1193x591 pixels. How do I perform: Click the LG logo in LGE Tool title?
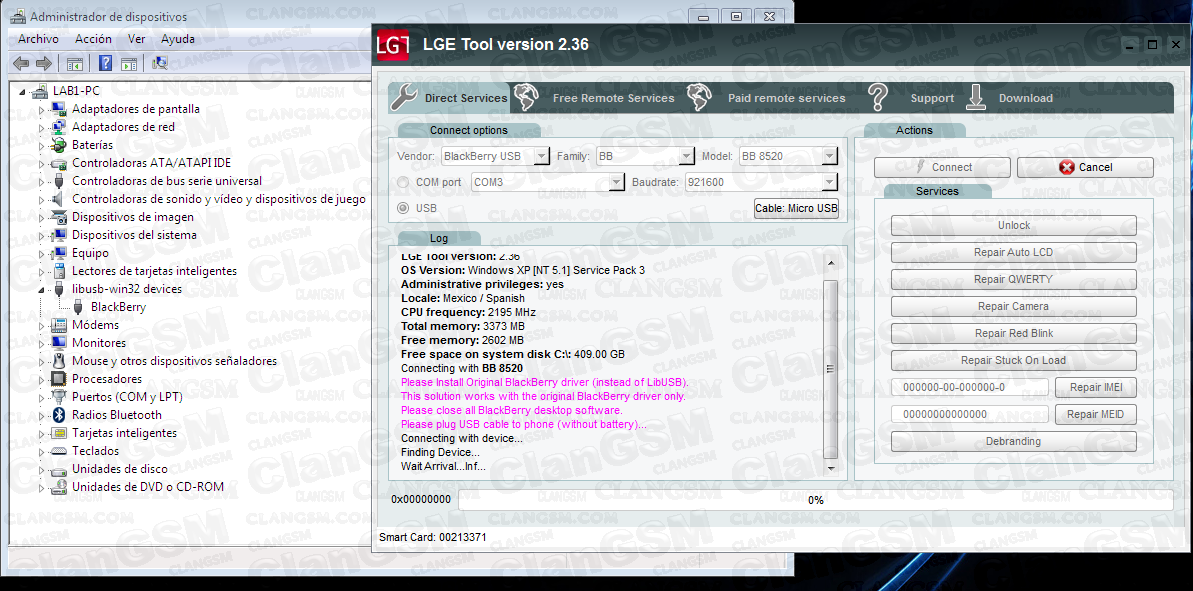coord(393,45)
